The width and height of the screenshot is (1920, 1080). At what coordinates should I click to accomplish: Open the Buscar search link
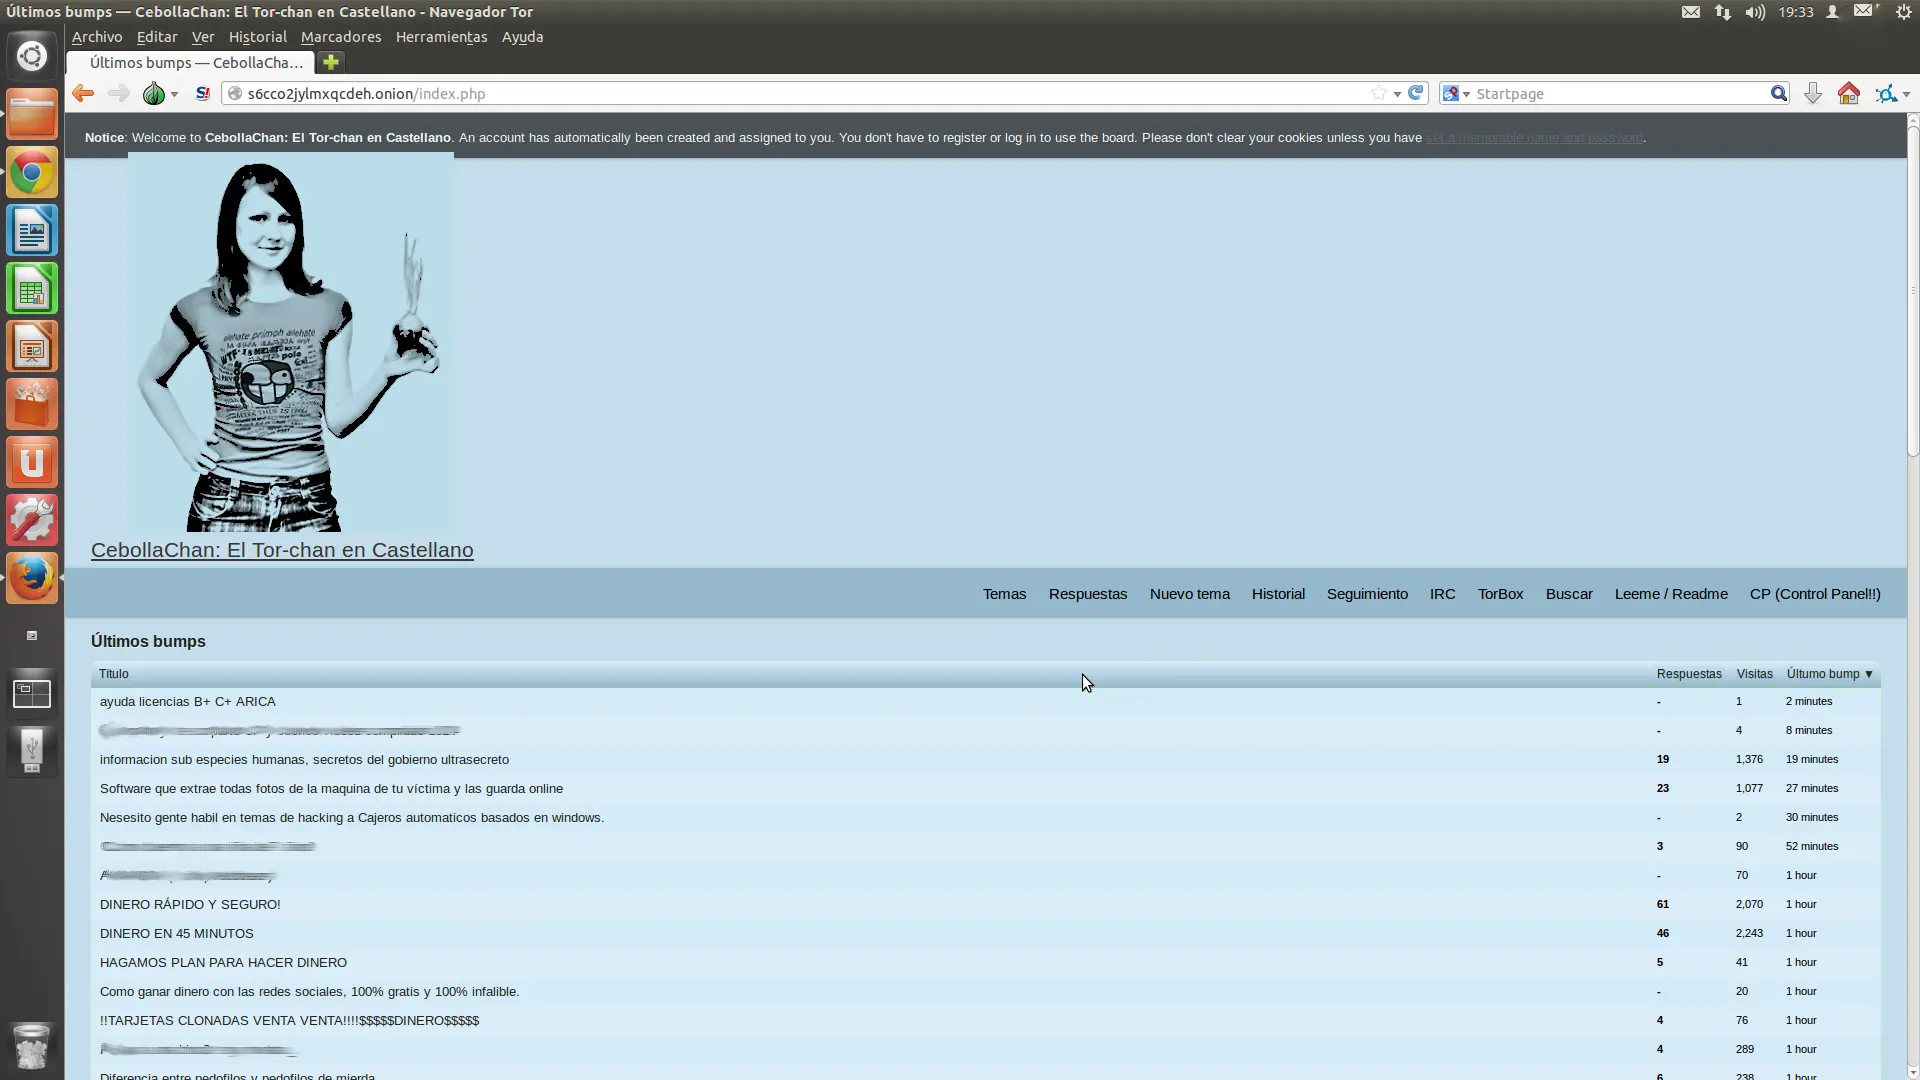(x=1569, y=594)
